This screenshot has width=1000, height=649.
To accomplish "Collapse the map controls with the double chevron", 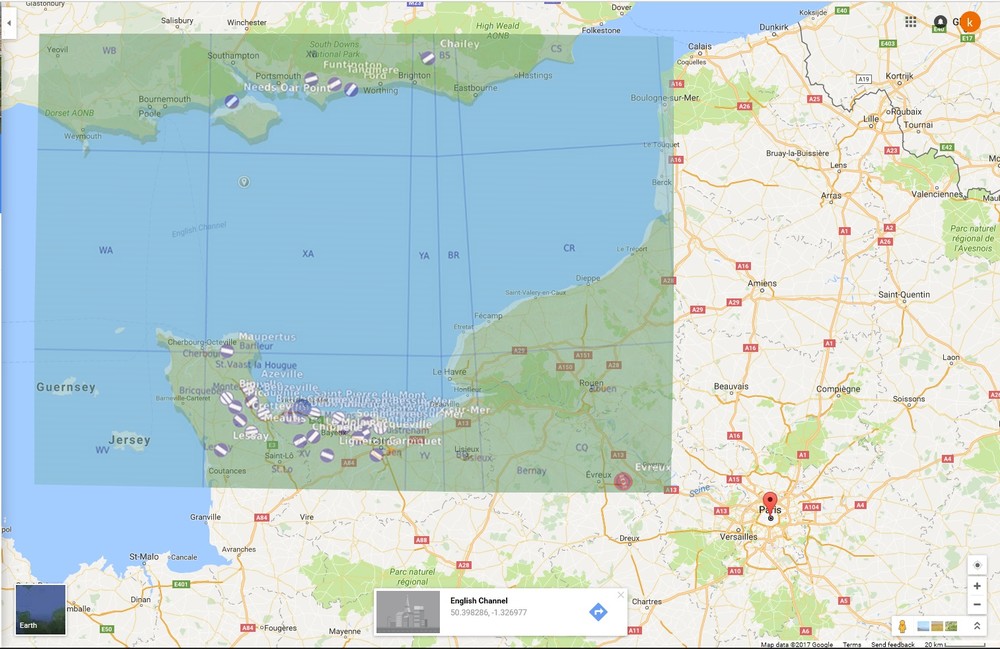I will 977,625.
